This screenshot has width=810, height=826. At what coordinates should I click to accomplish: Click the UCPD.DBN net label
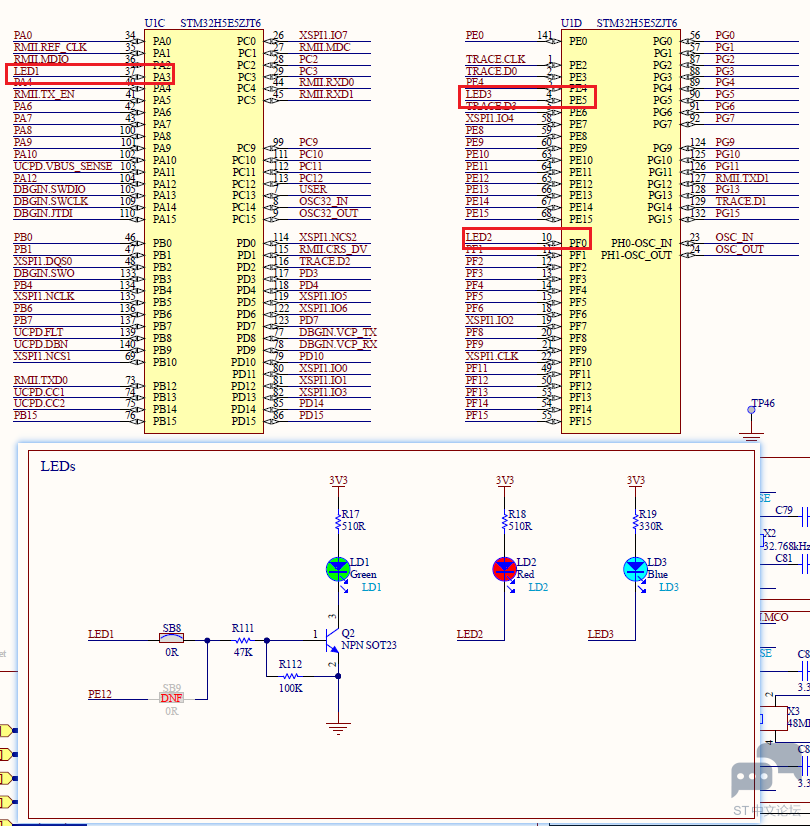41,345
